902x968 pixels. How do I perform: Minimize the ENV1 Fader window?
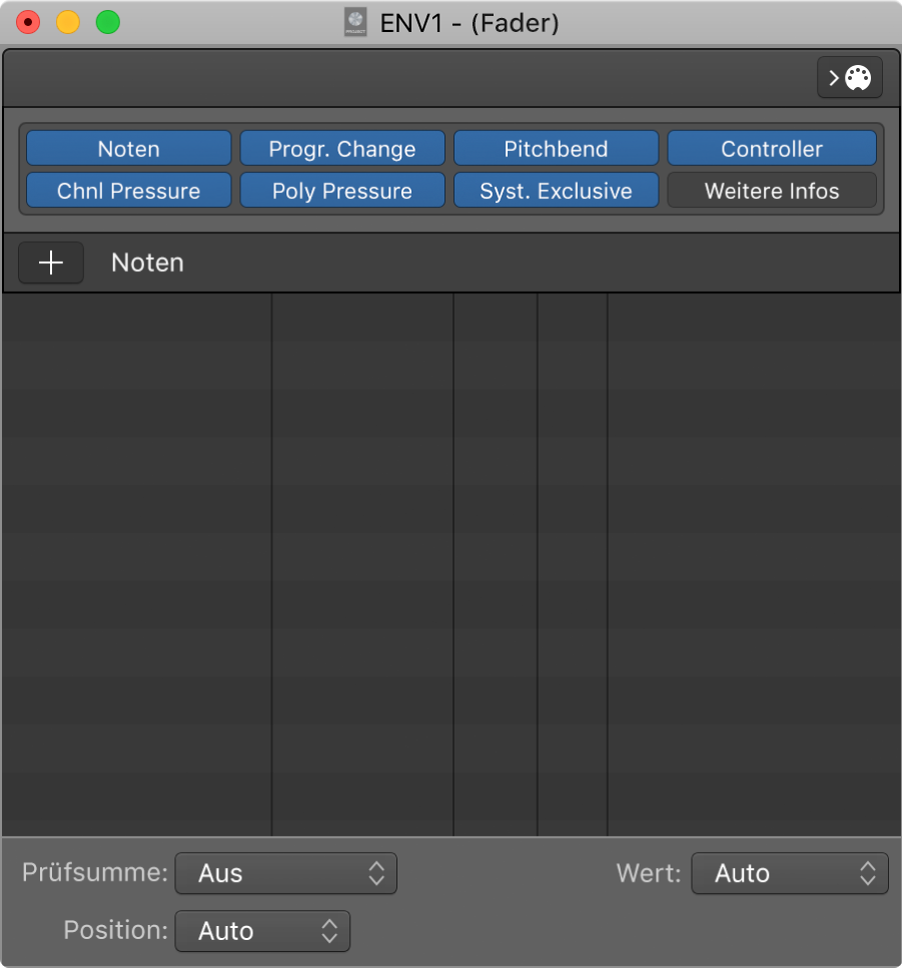click(x=68, y=22)
